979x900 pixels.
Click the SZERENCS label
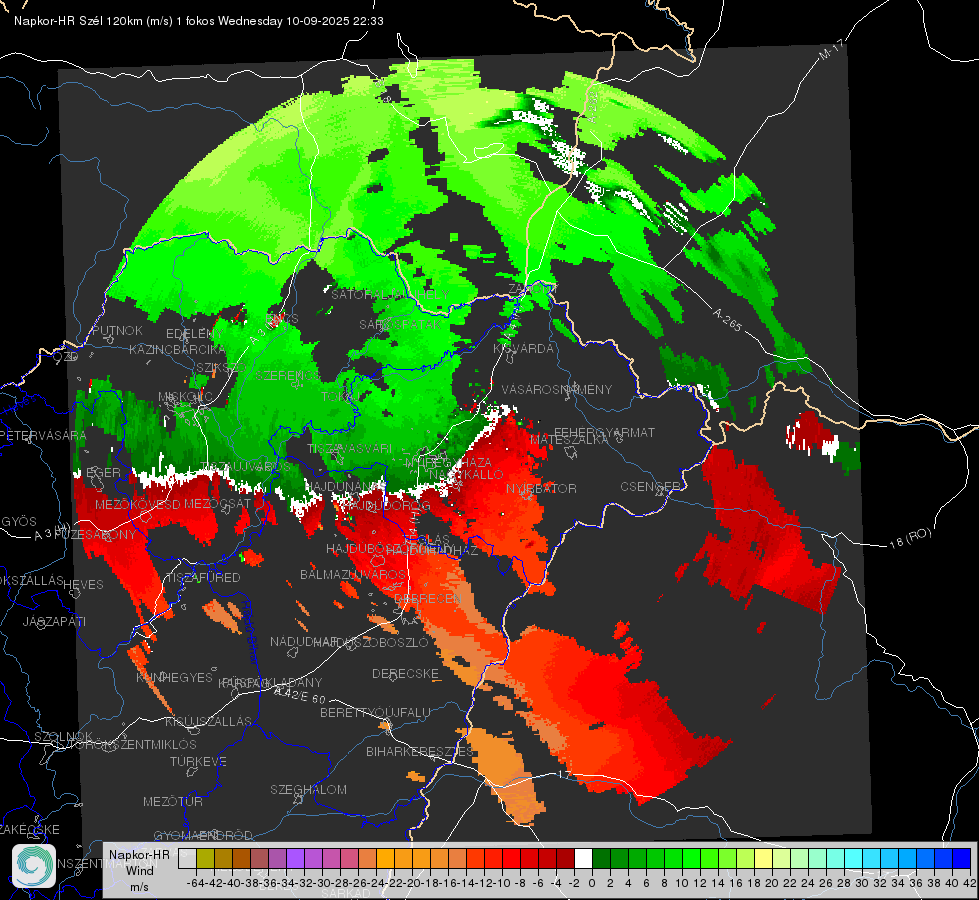287,375
